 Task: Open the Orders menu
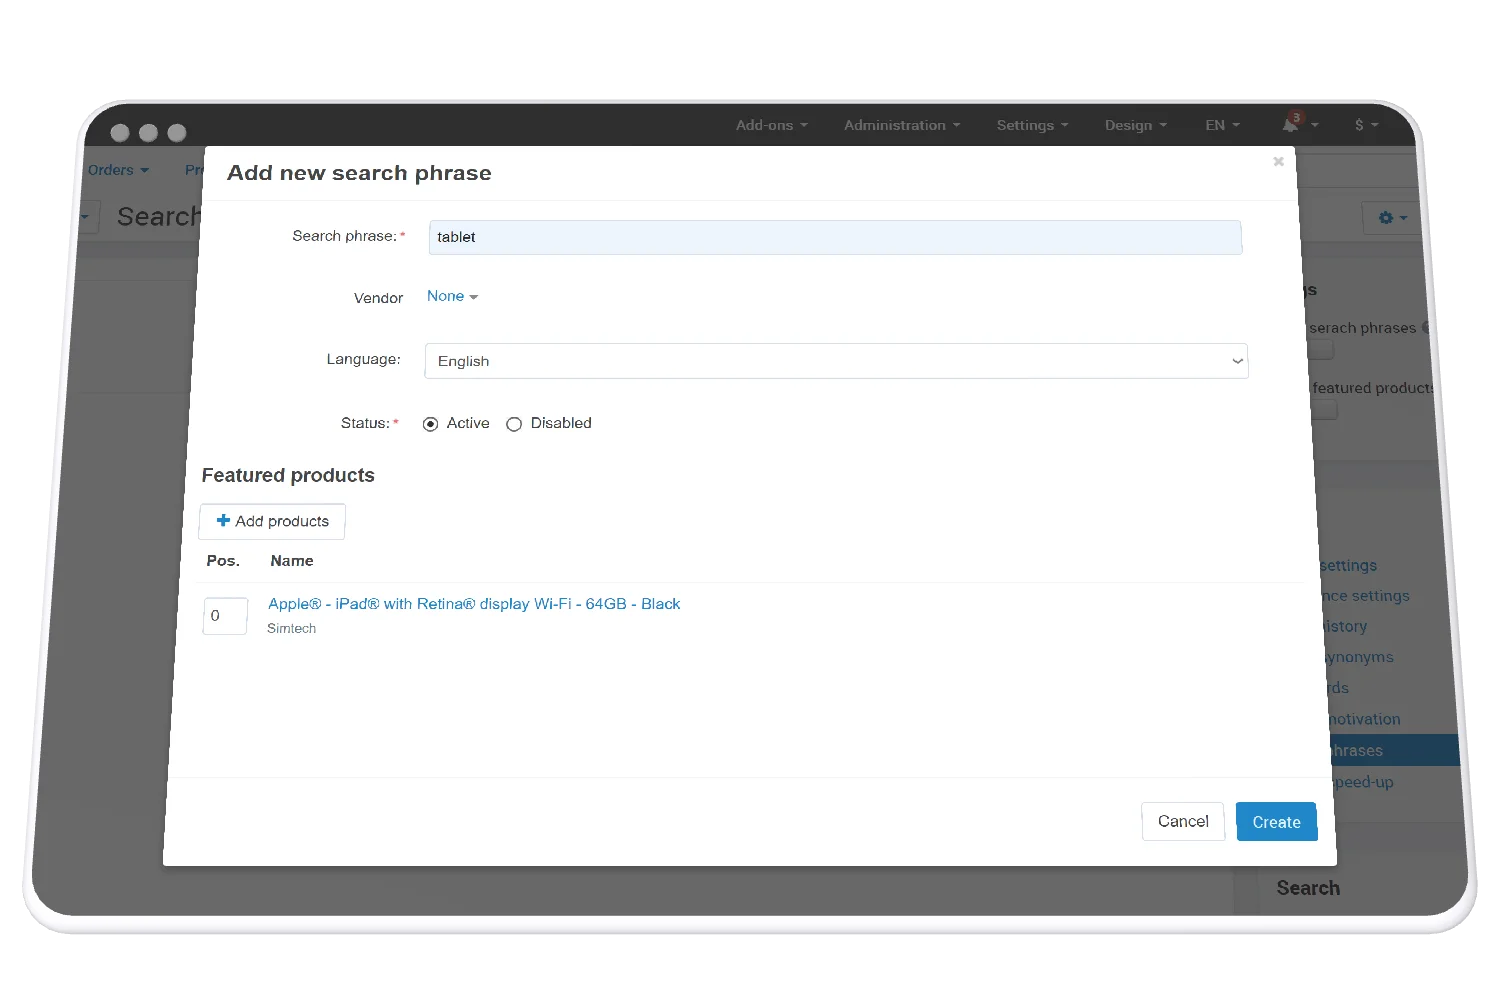click(x=118, y=170)
